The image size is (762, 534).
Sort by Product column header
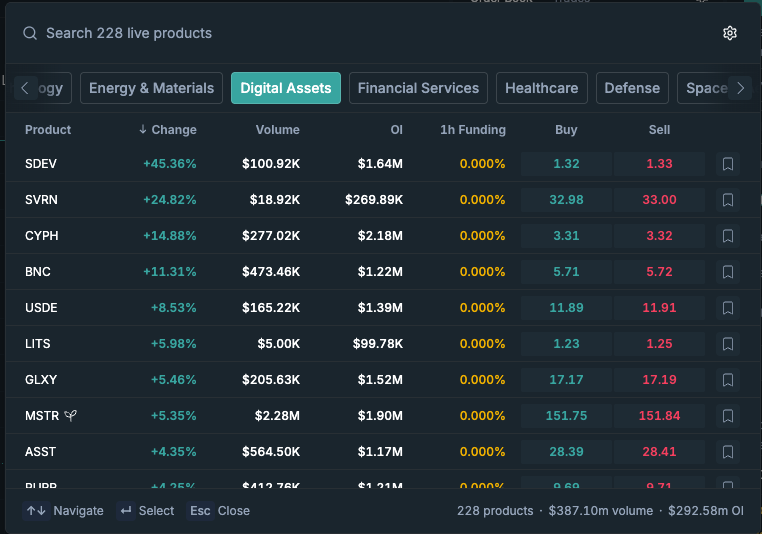point(48,130)
